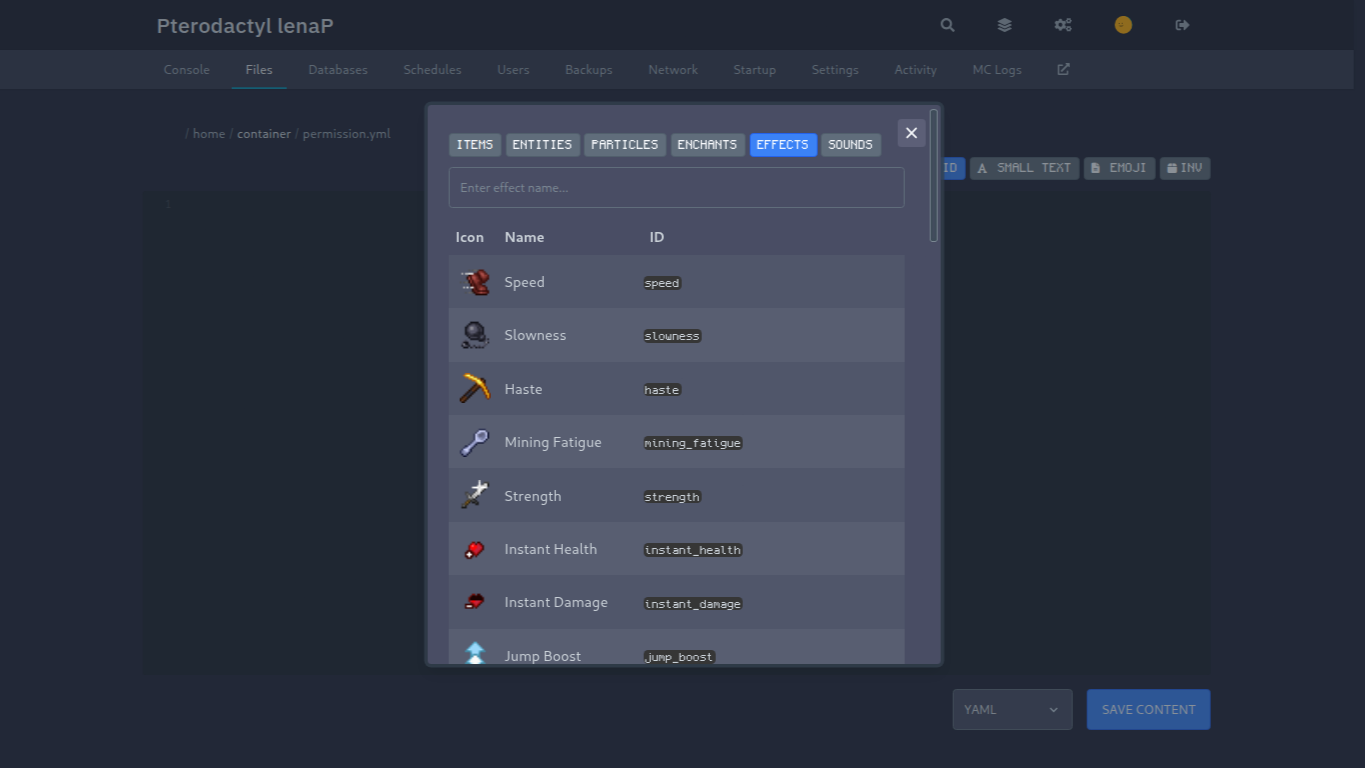
Task: Click the Small Text button
Action: coord(1024,168)
